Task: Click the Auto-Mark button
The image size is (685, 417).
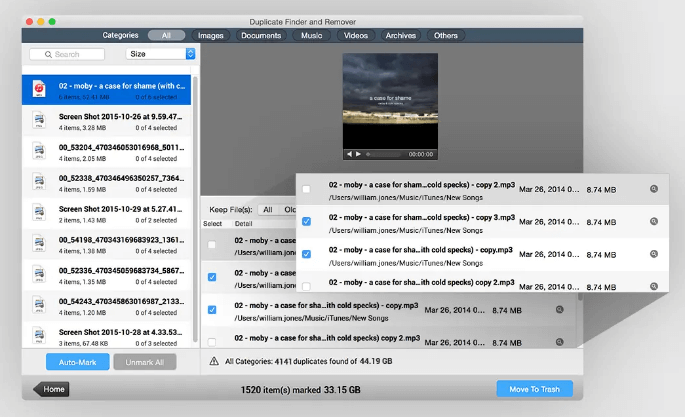Action: coord(77,362)
